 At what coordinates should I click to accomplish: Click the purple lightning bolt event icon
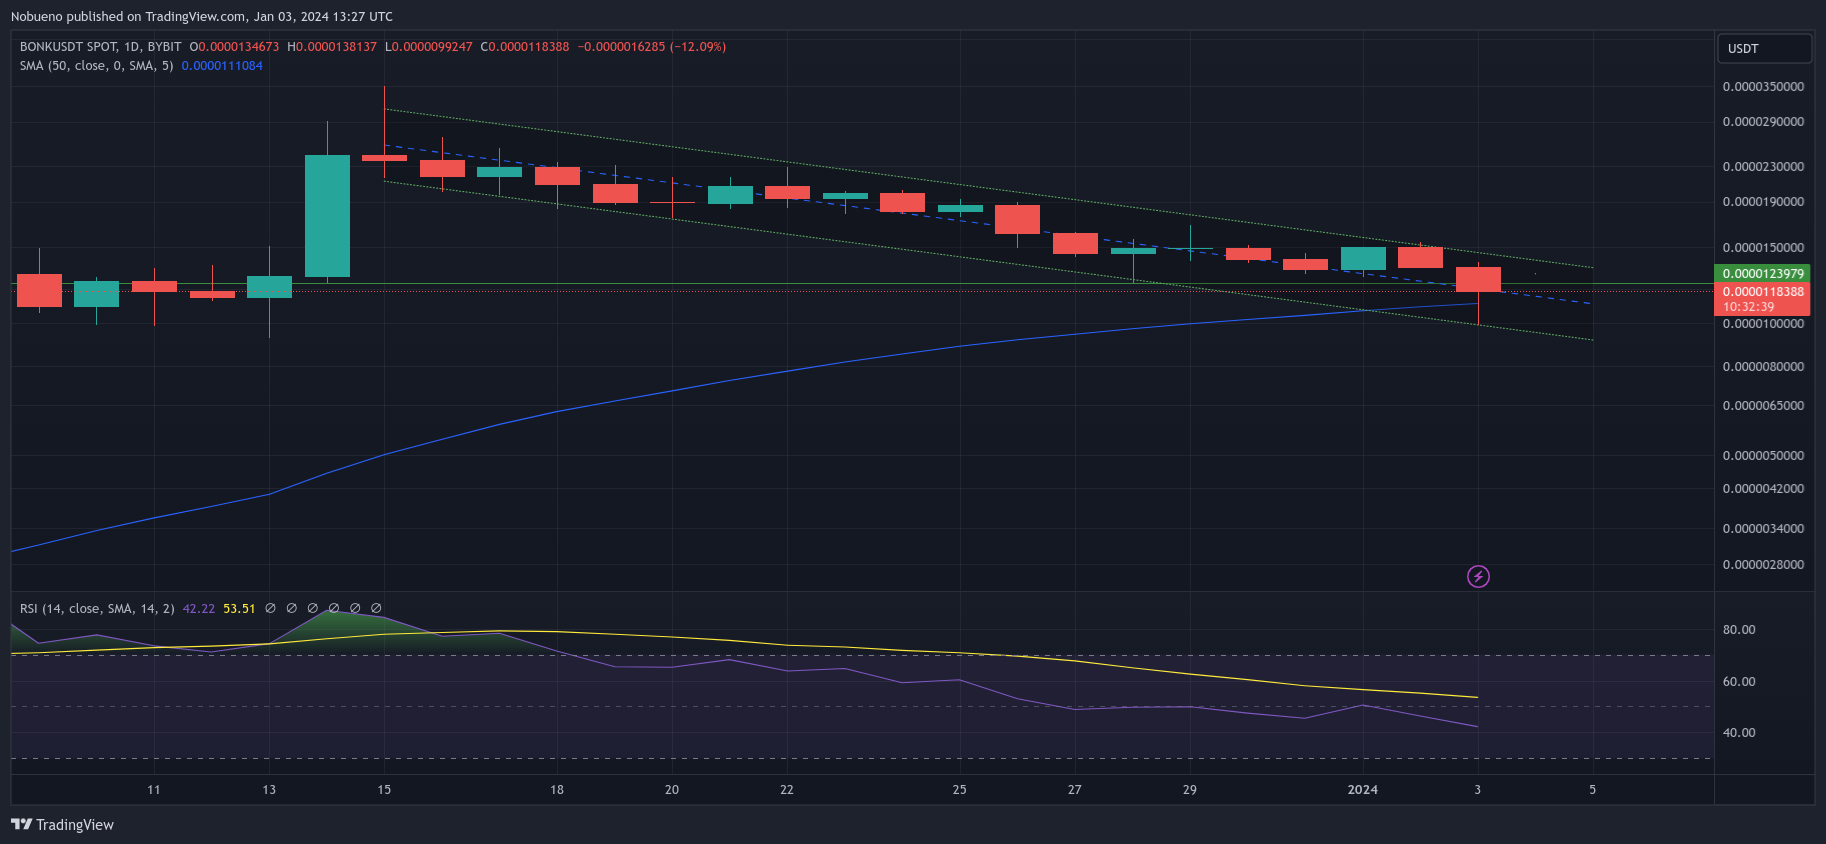1478,576
